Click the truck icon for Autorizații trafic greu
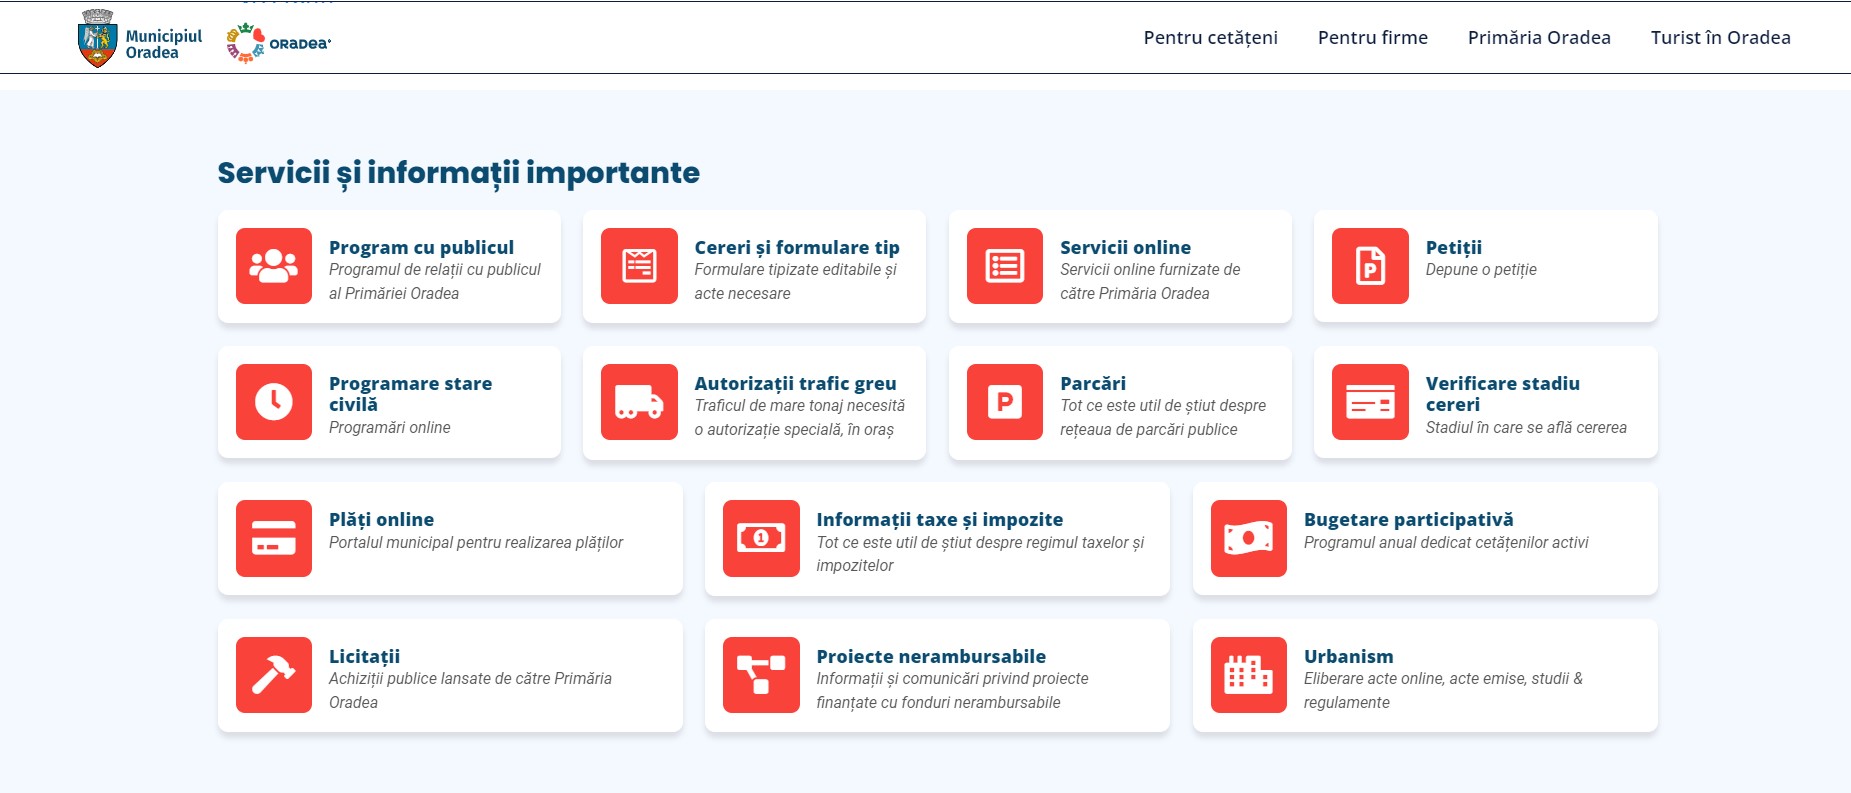The width and height of the screenshot is (1851, 793). coord(639,402)
